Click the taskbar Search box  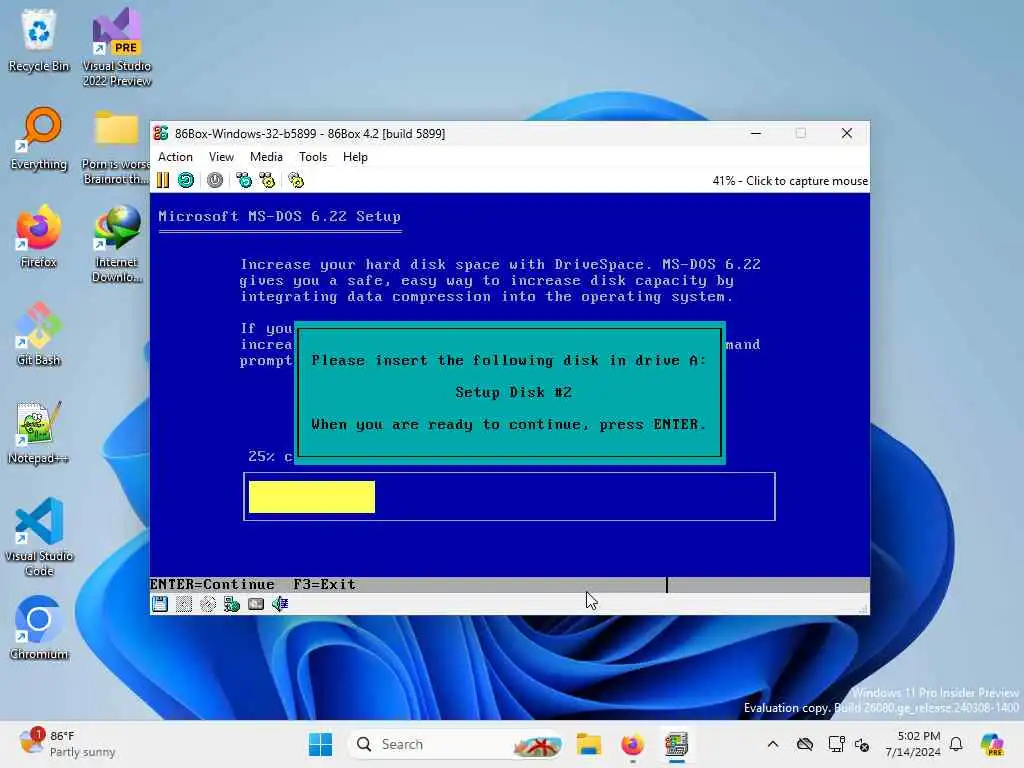pyautogui.click(x=457, y=744)
